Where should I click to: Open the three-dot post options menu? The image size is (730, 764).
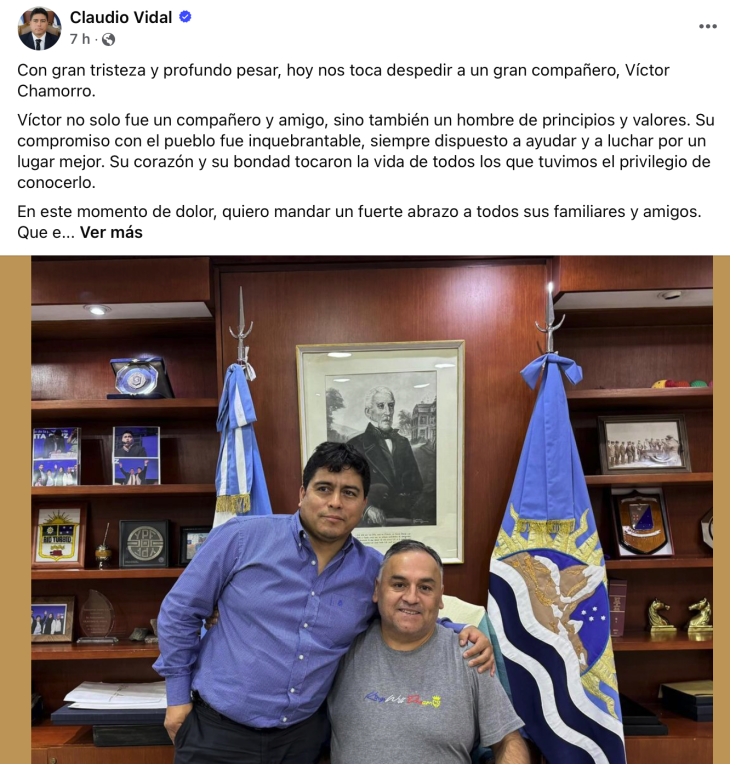pos(708,26)
